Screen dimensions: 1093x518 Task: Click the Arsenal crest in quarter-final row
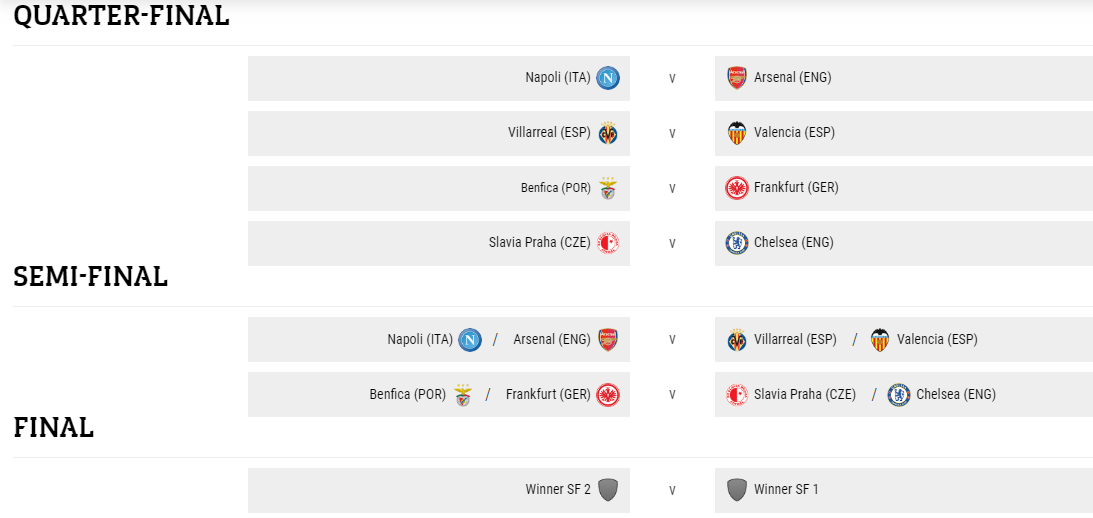(x=737, y=77)
